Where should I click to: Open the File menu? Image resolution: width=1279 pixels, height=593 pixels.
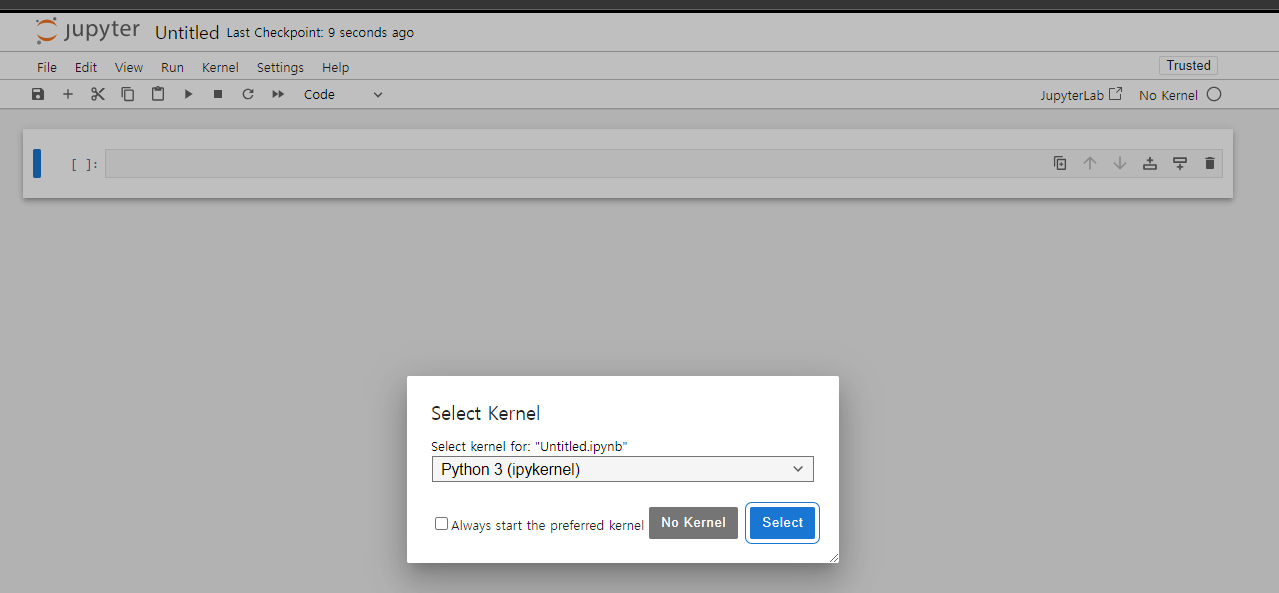(47, 67)
